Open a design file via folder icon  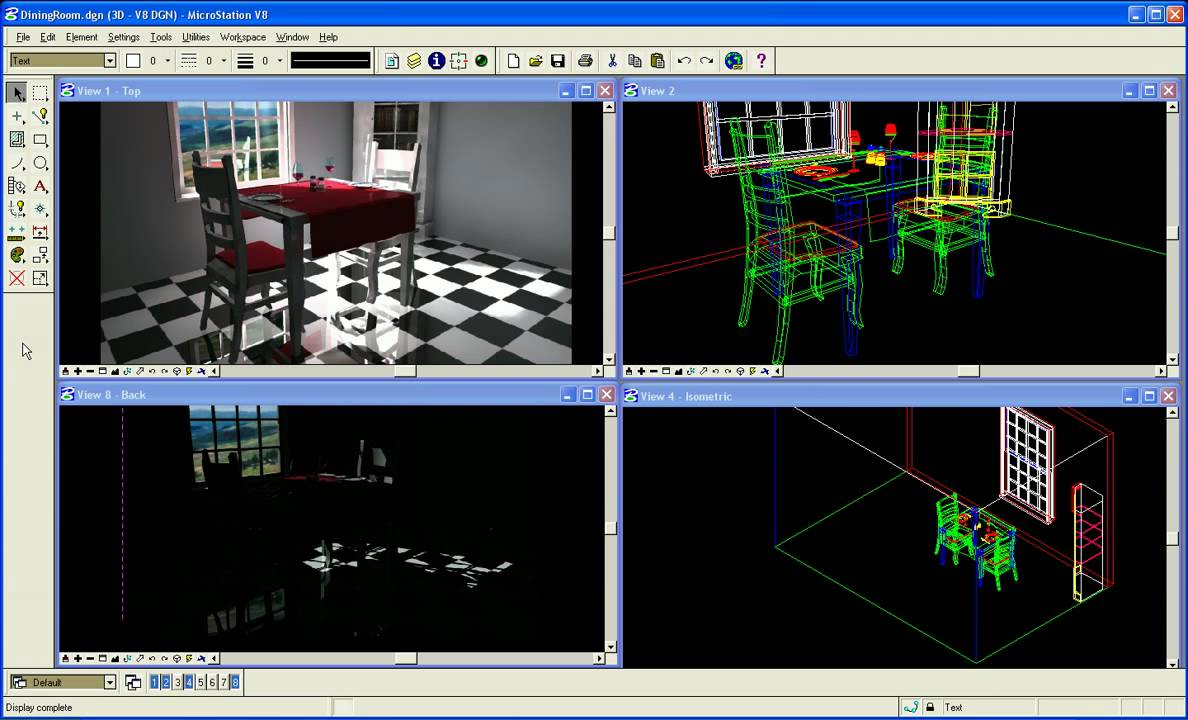[536, 61]
